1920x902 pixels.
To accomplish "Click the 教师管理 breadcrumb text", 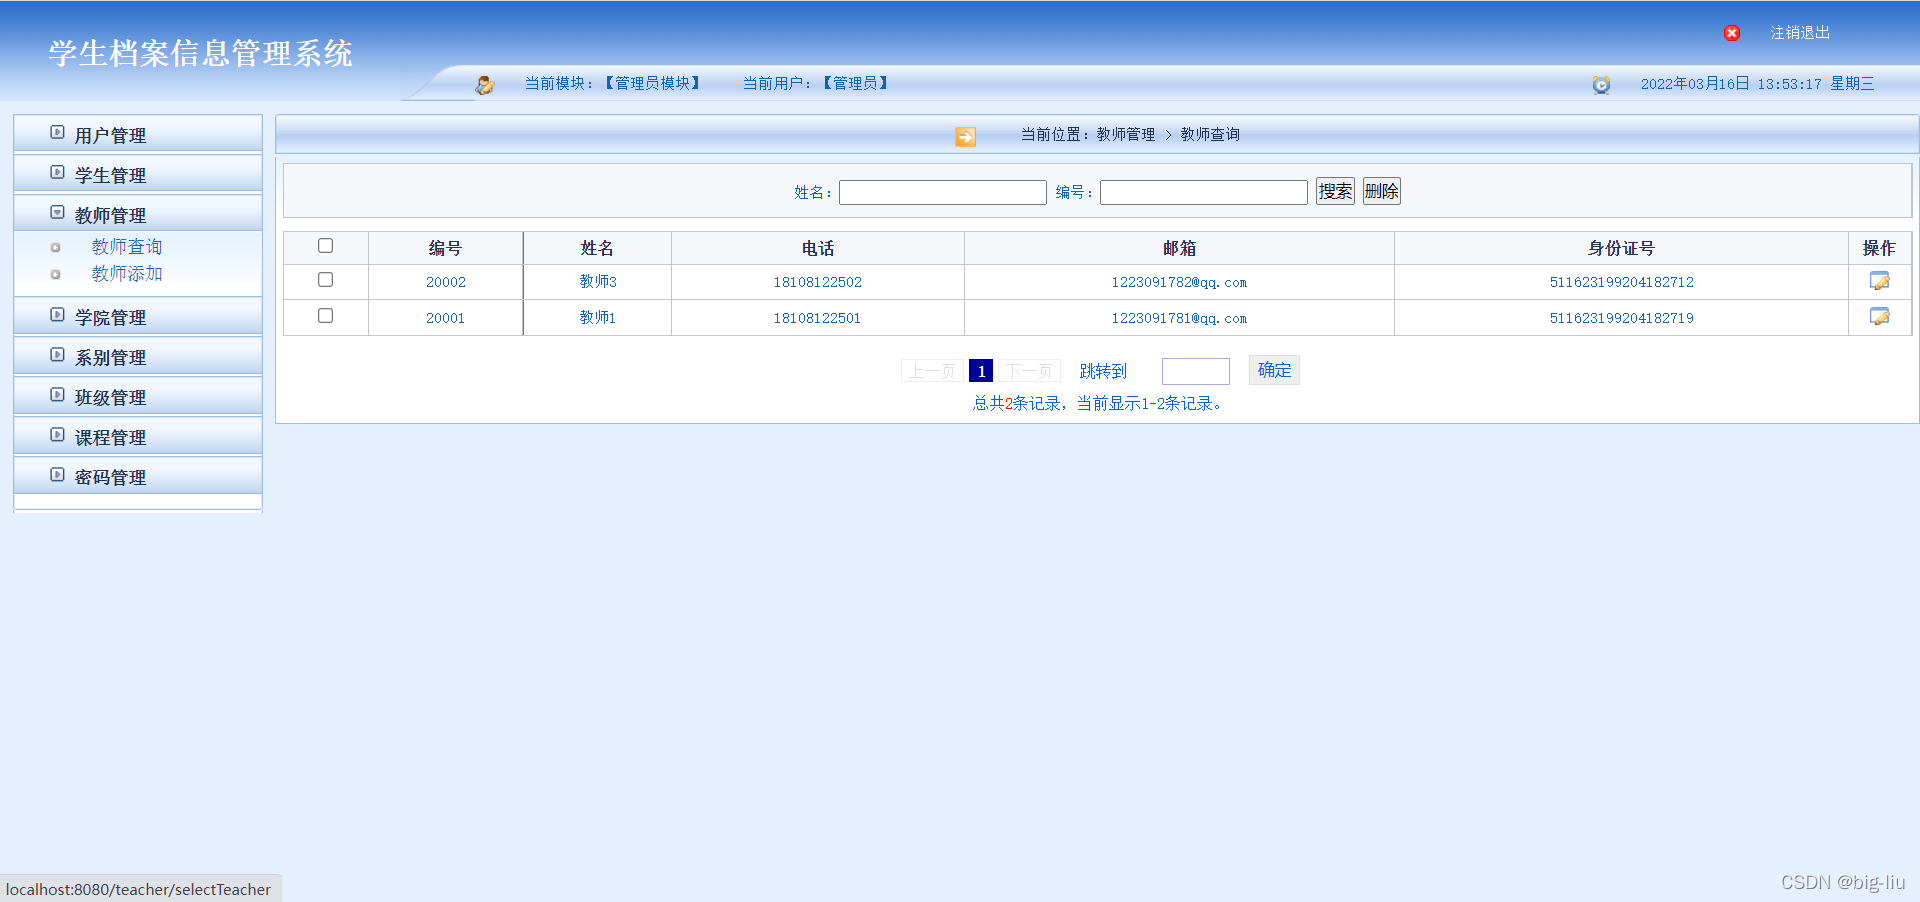I will pyautogui.click(x=1125, y=134).
